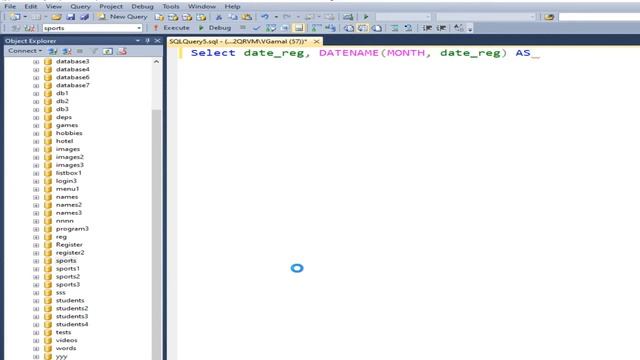The width and height of the screenshot is (640, 360).
Task: Click the Cut icon in toolbar
Action: [219, 17]
